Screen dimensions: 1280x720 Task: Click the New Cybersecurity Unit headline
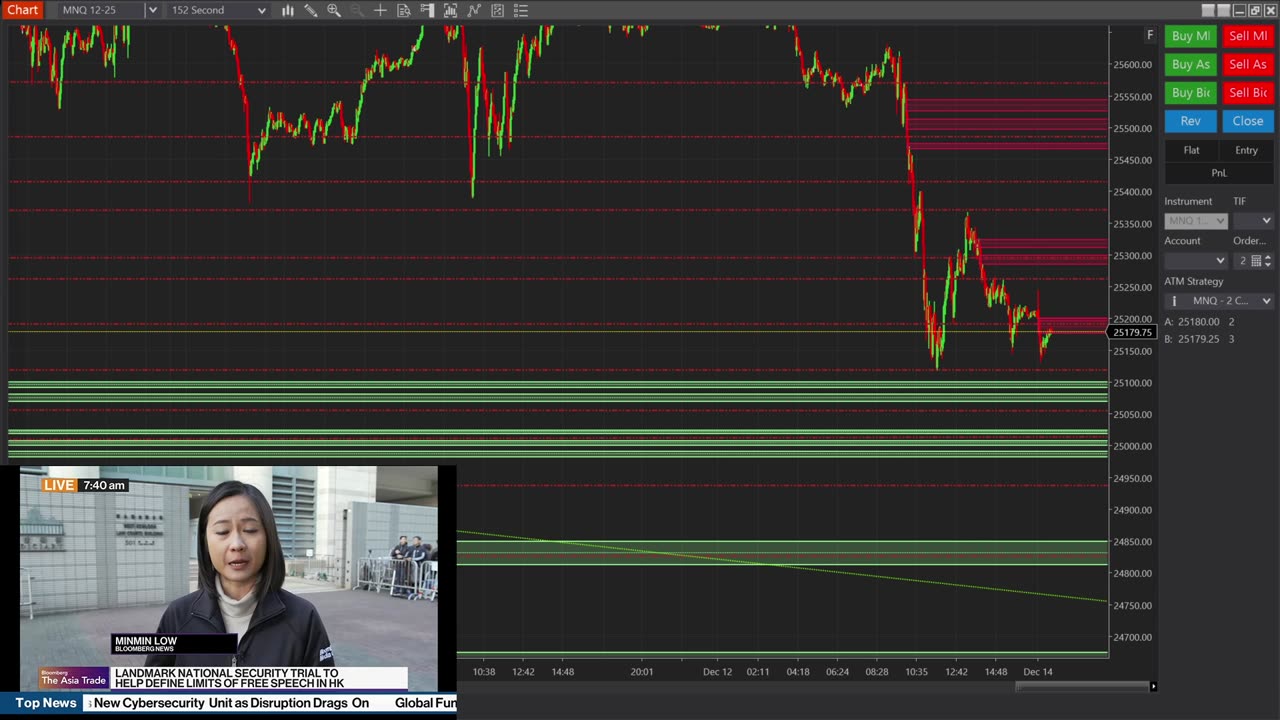click(x=231, y=703)
